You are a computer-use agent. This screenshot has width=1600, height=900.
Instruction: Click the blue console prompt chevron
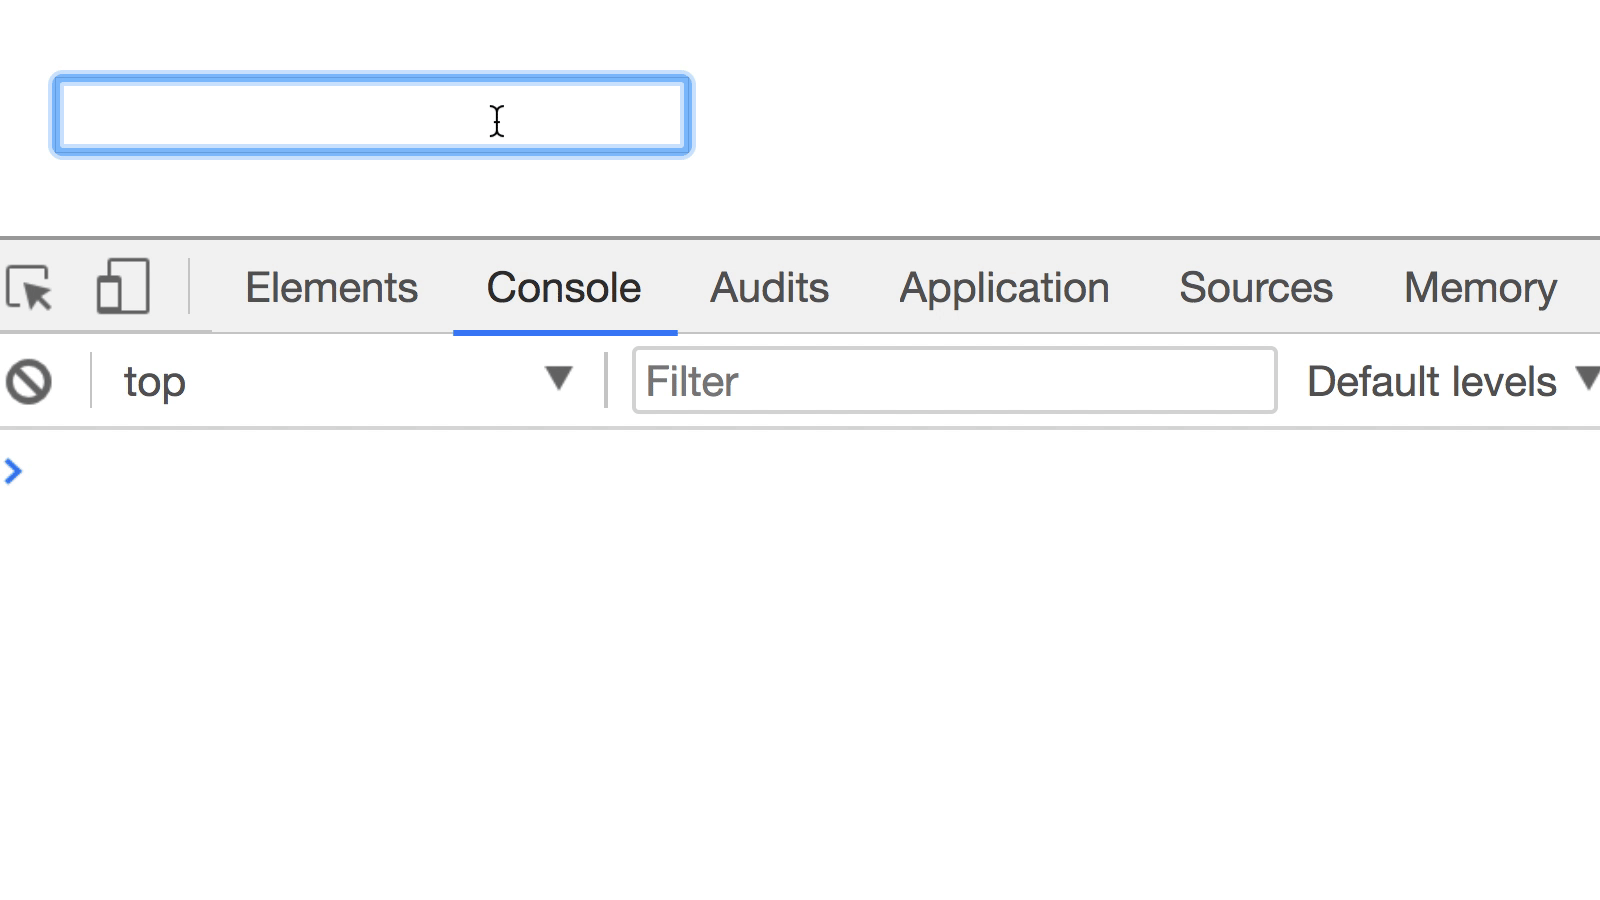(x=14, y=470)
